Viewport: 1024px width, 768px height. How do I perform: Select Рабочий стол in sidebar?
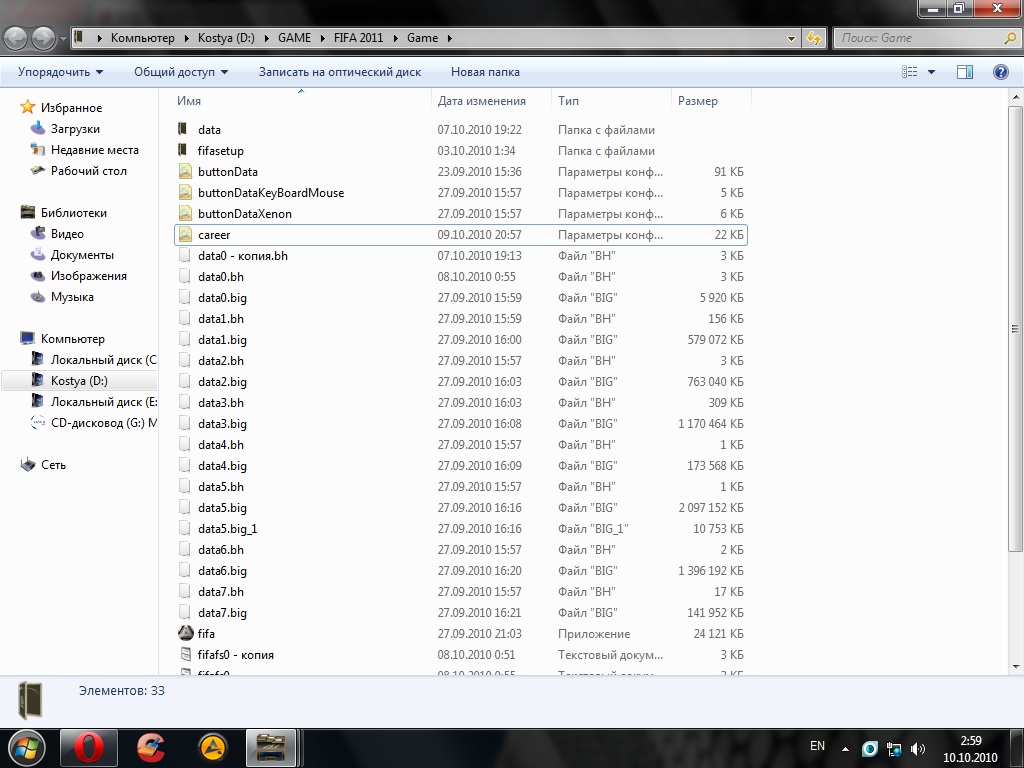tap(89, 170)
